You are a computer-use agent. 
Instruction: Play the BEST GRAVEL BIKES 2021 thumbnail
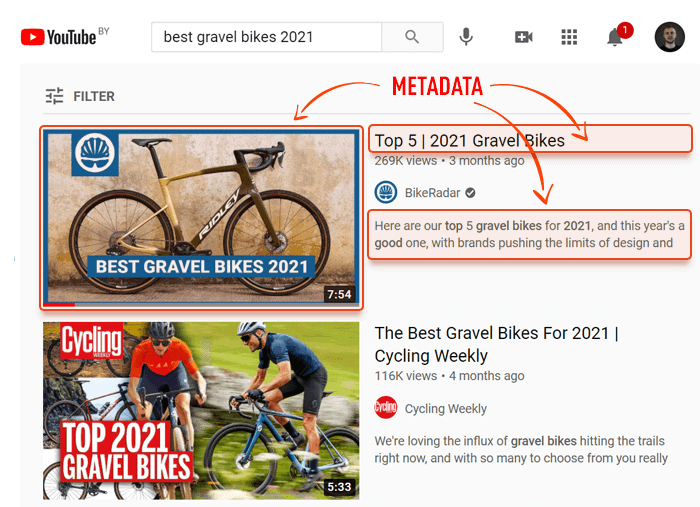point(201,217)
